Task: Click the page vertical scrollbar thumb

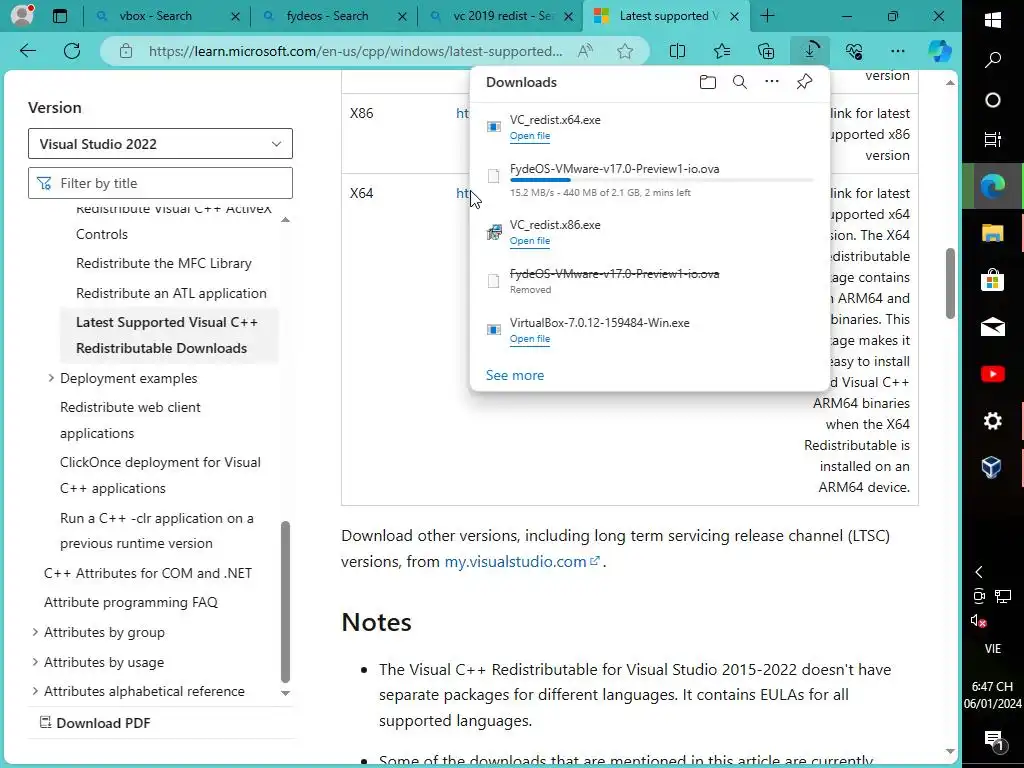Action: click(x=950, y=283)
